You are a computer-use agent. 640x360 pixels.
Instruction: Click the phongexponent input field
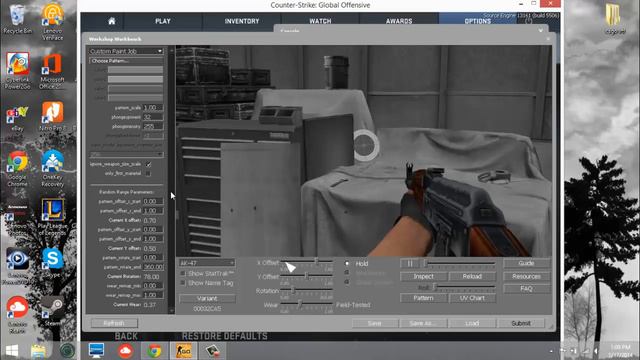pos(153,117)
